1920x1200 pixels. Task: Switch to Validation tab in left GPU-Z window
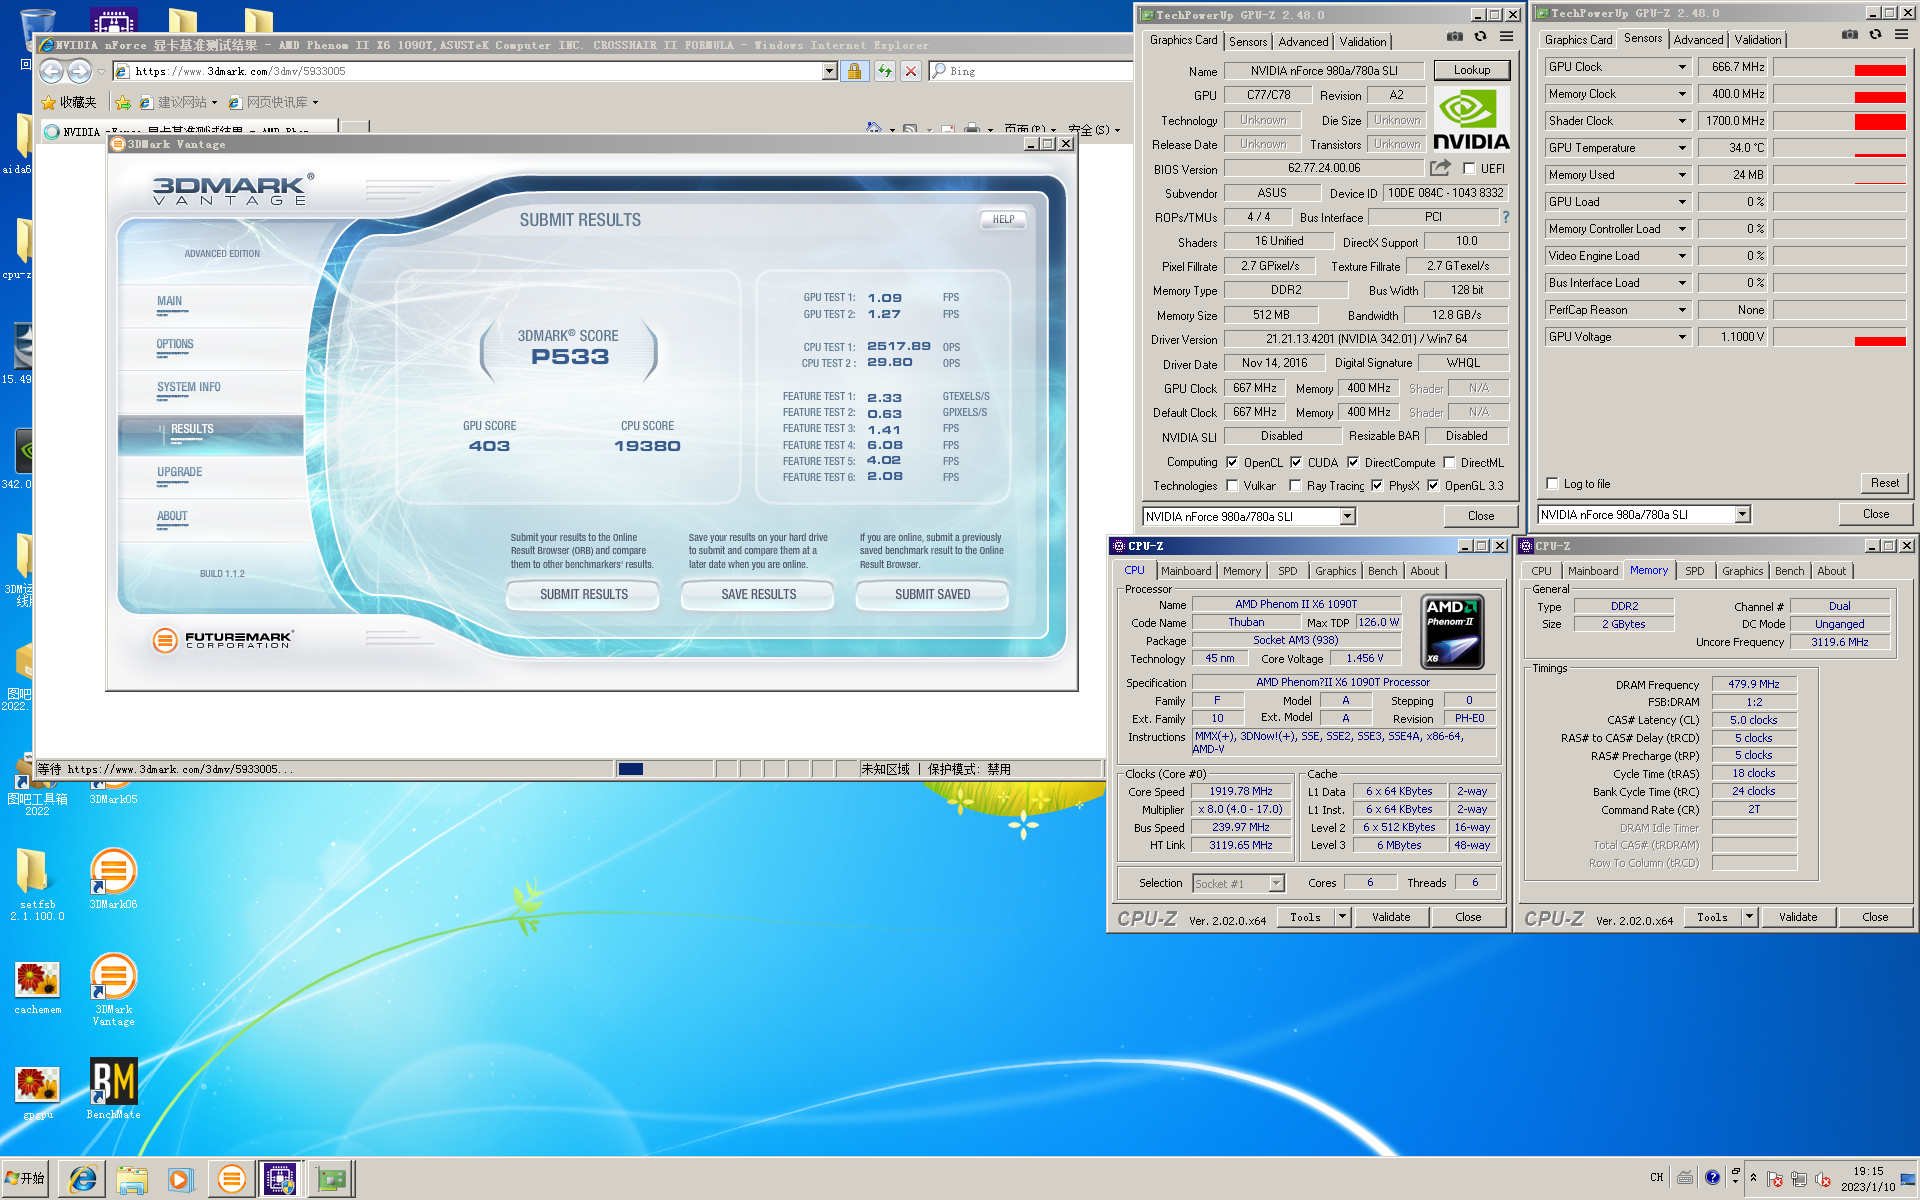coord(1363,42)
